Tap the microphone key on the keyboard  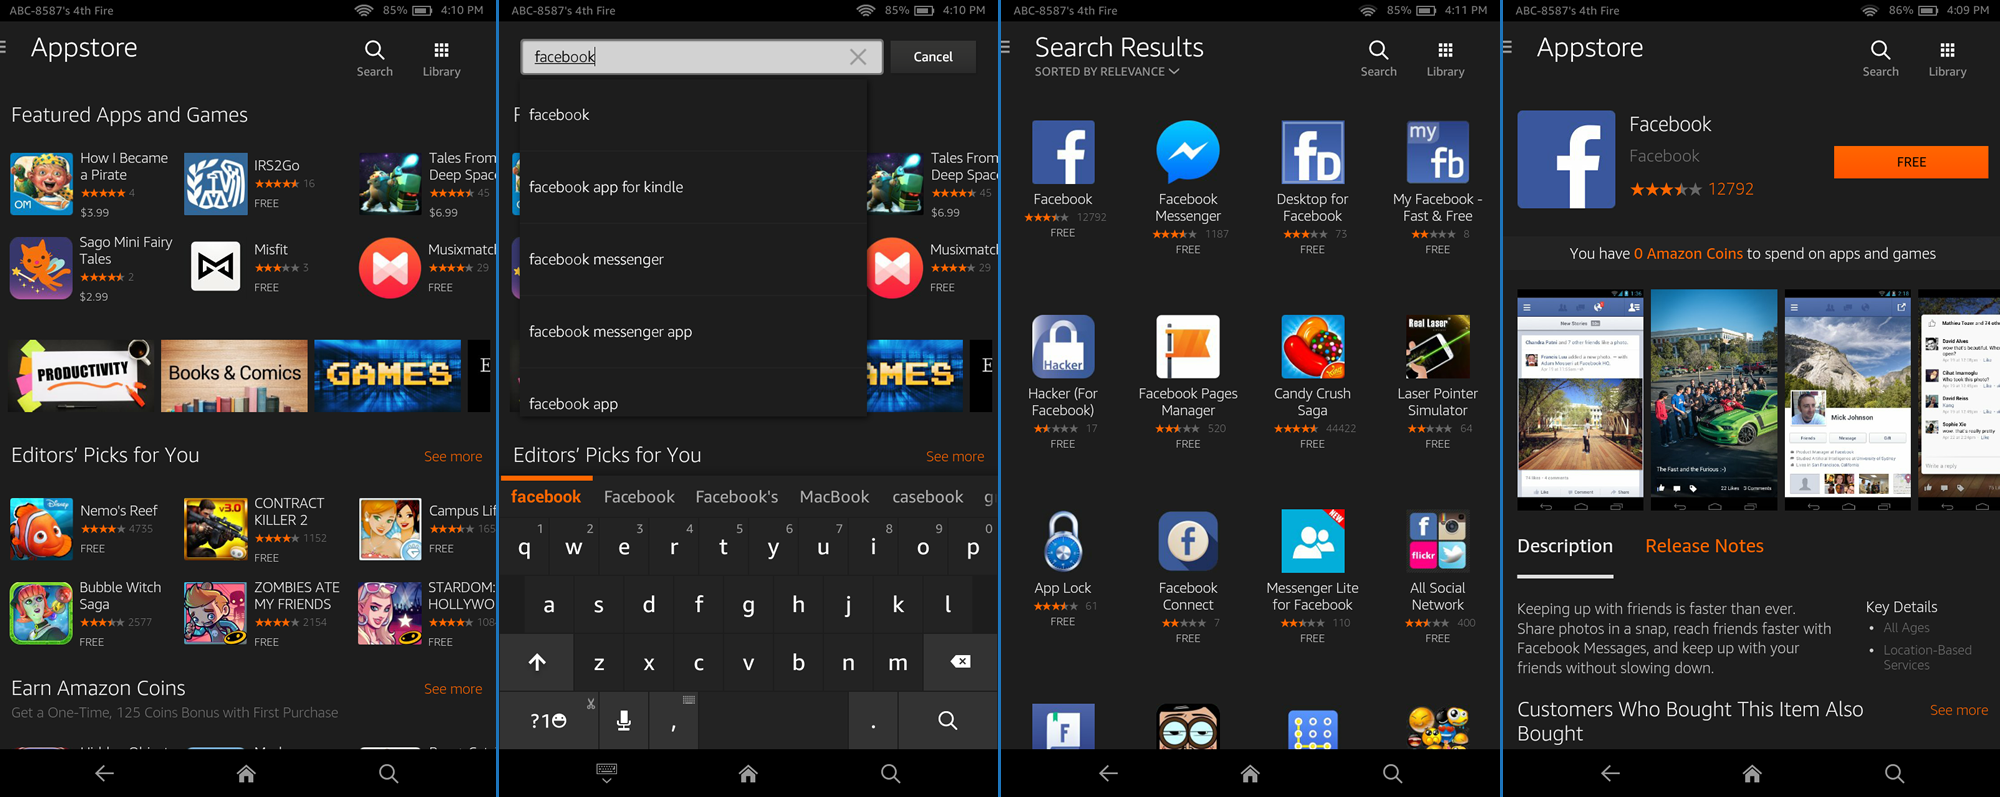(x=623, y=720)
